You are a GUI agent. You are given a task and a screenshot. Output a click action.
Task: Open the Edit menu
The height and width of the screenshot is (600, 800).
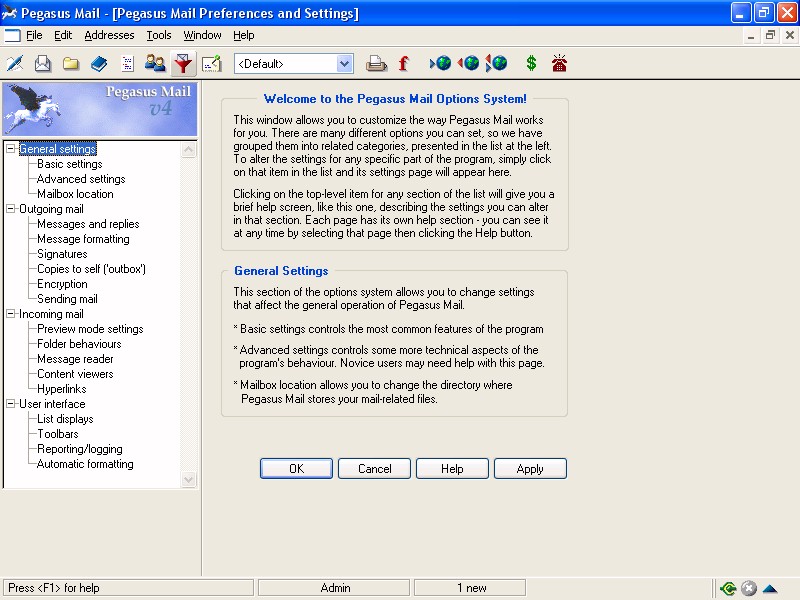63,35
